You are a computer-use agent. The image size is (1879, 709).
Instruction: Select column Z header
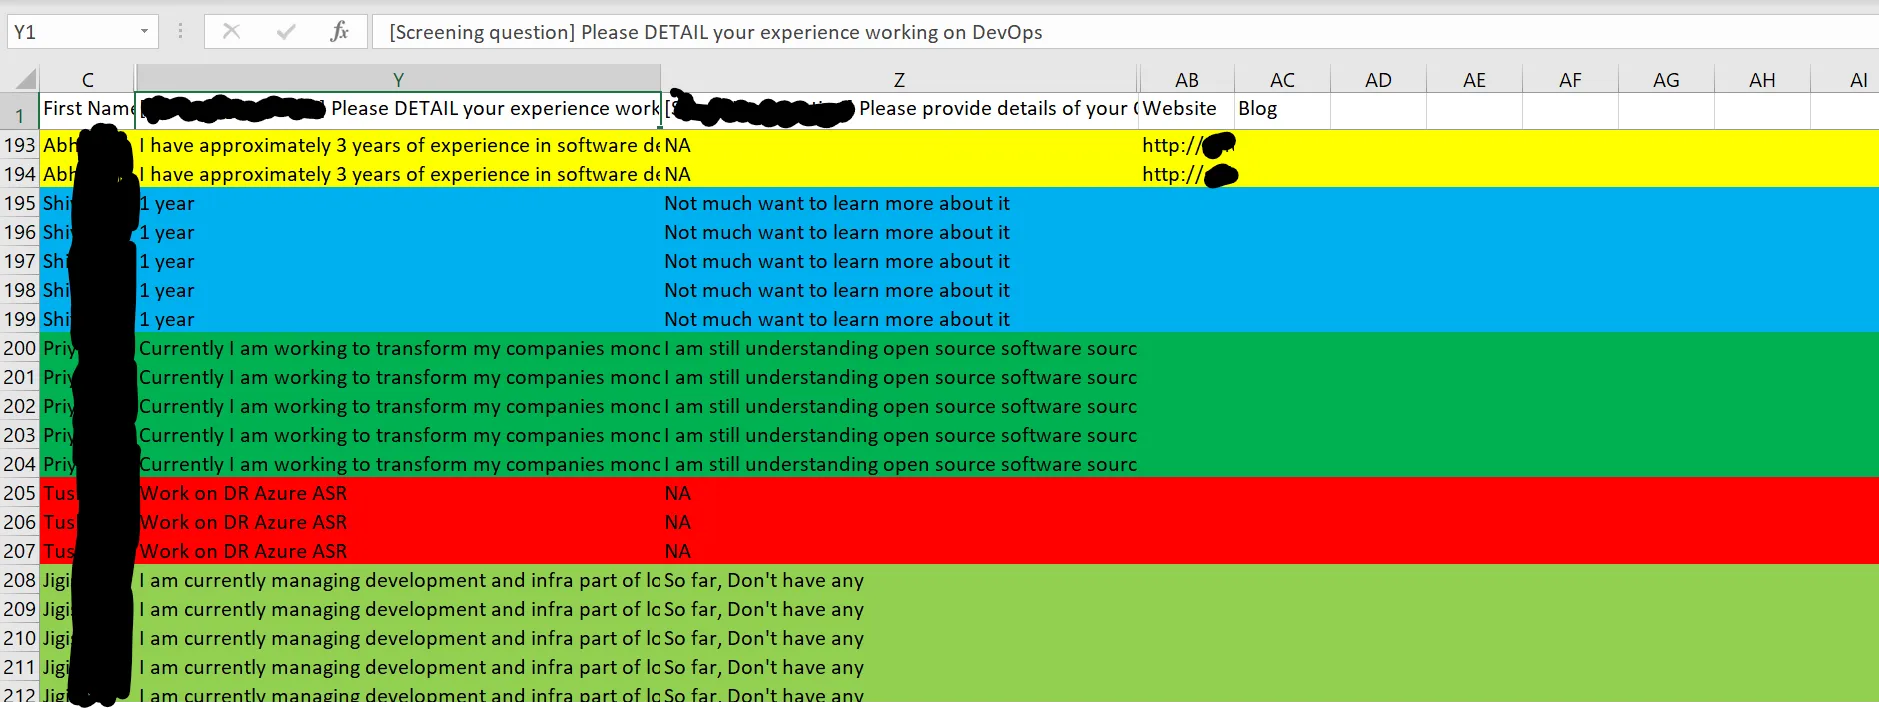click(899, 80)
